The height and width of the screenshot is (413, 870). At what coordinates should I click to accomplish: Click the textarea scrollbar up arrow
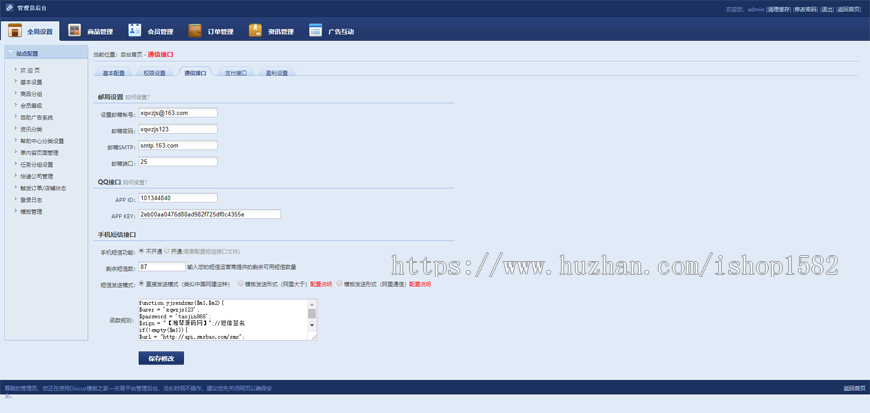tap(312, 304)
